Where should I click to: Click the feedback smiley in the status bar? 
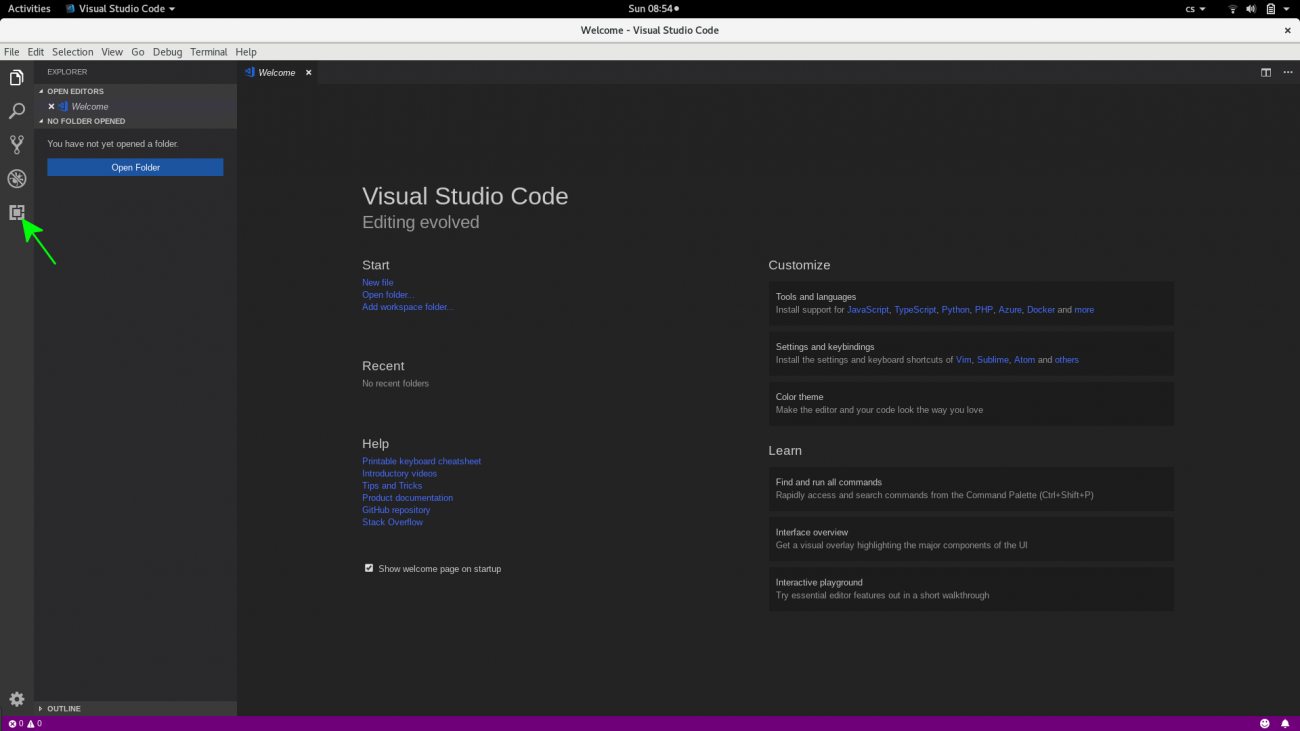click(1265, 723)
